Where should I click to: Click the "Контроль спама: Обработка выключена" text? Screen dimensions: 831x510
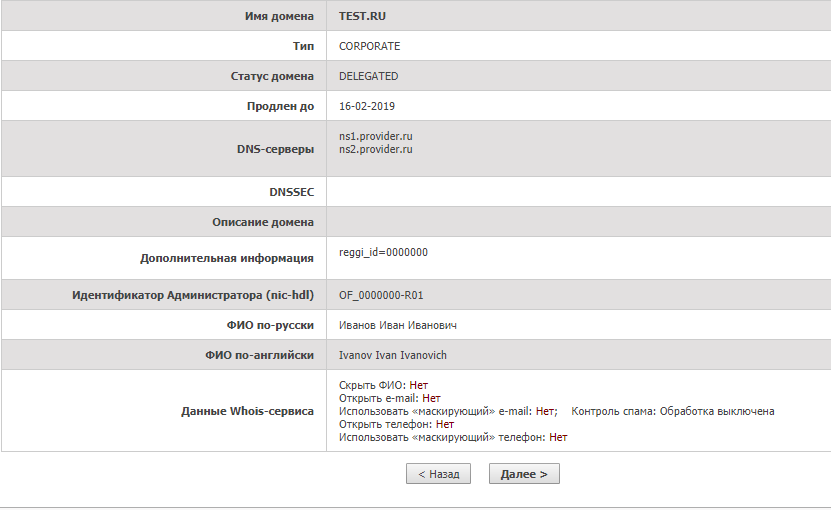click(672, 411)
